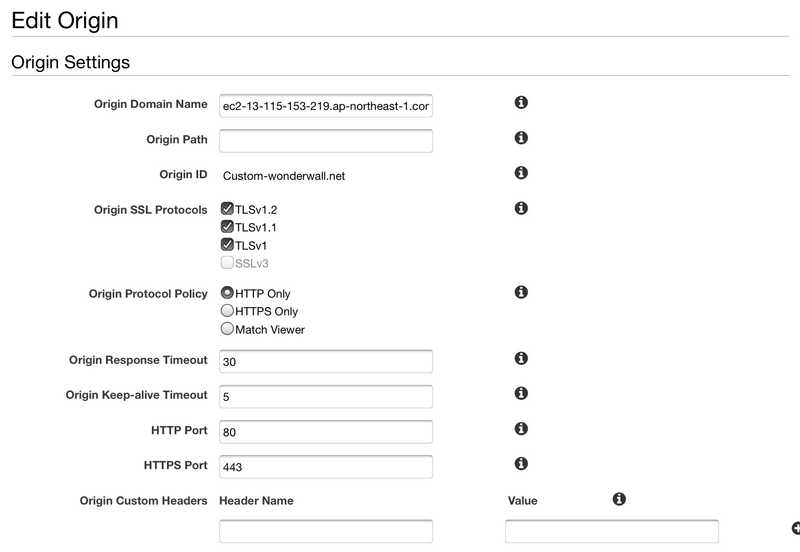Viewport: 800px width, 552px height.
Task: Open info icon for Origin ID
Action: [x=521, y=173]
